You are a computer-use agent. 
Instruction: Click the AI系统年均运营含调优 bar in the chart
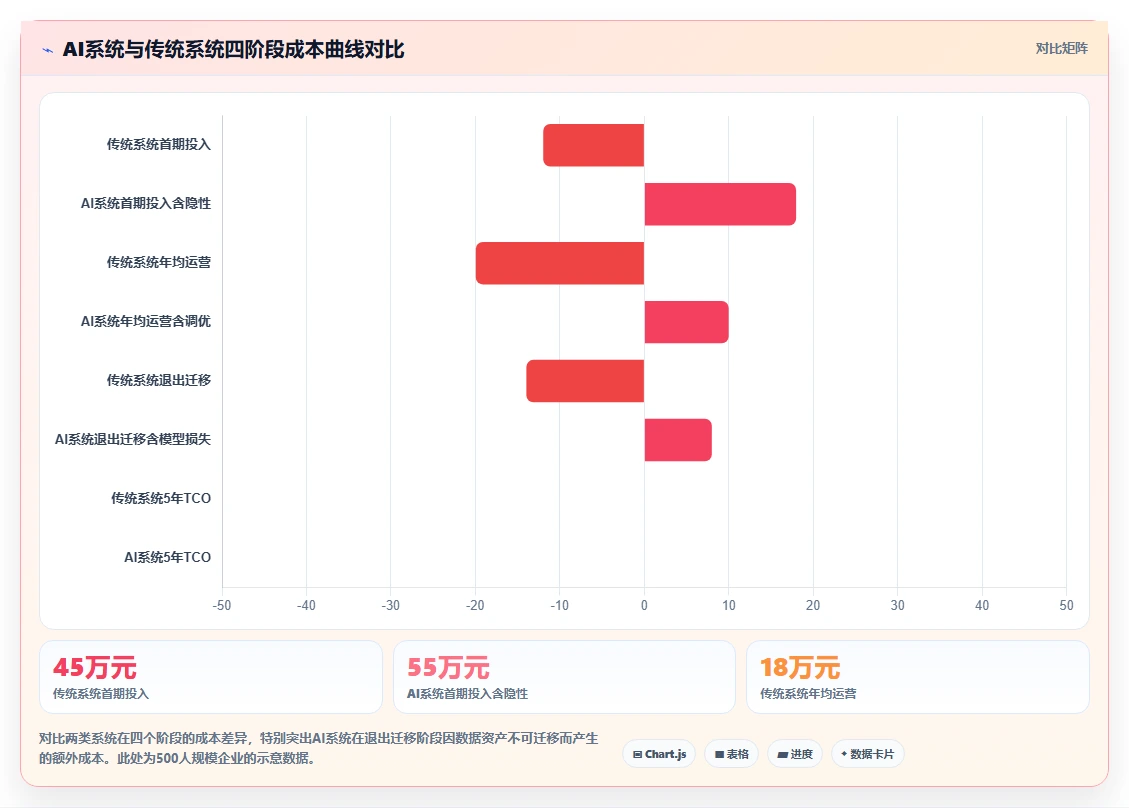click(686, 322)
